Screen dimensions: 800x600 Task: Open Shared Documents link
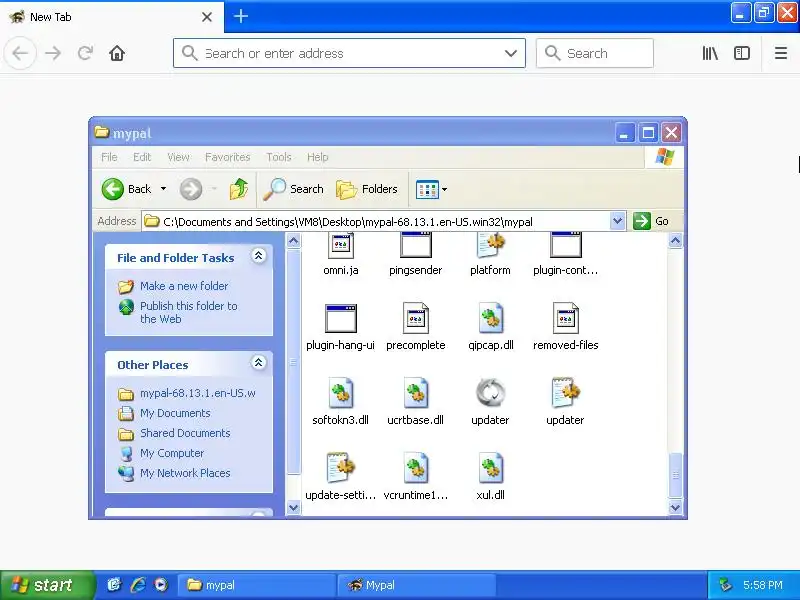(185, 433)
